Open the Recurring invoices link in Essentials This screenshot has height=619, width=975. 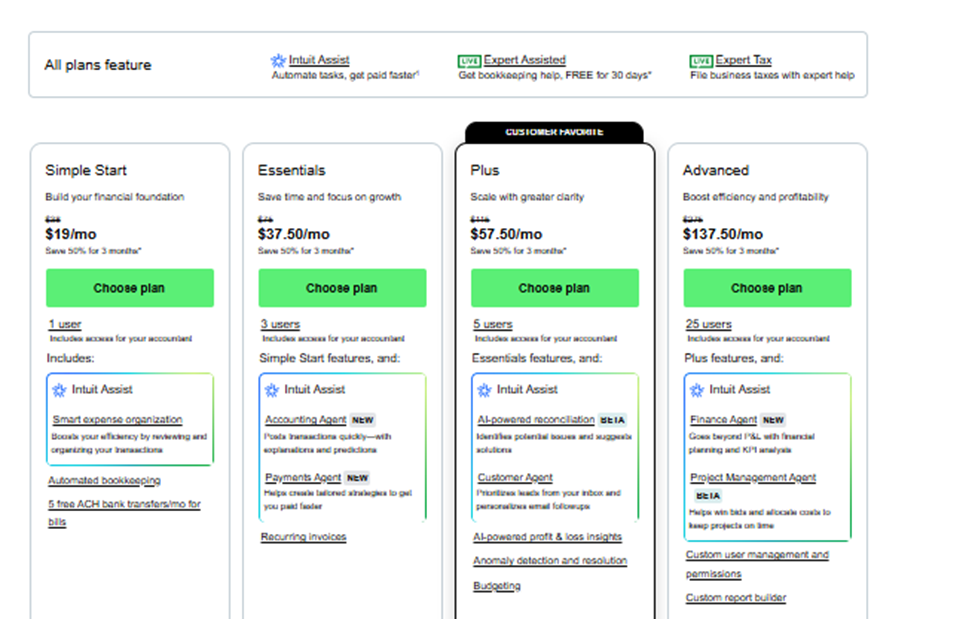tap(303, 536)
